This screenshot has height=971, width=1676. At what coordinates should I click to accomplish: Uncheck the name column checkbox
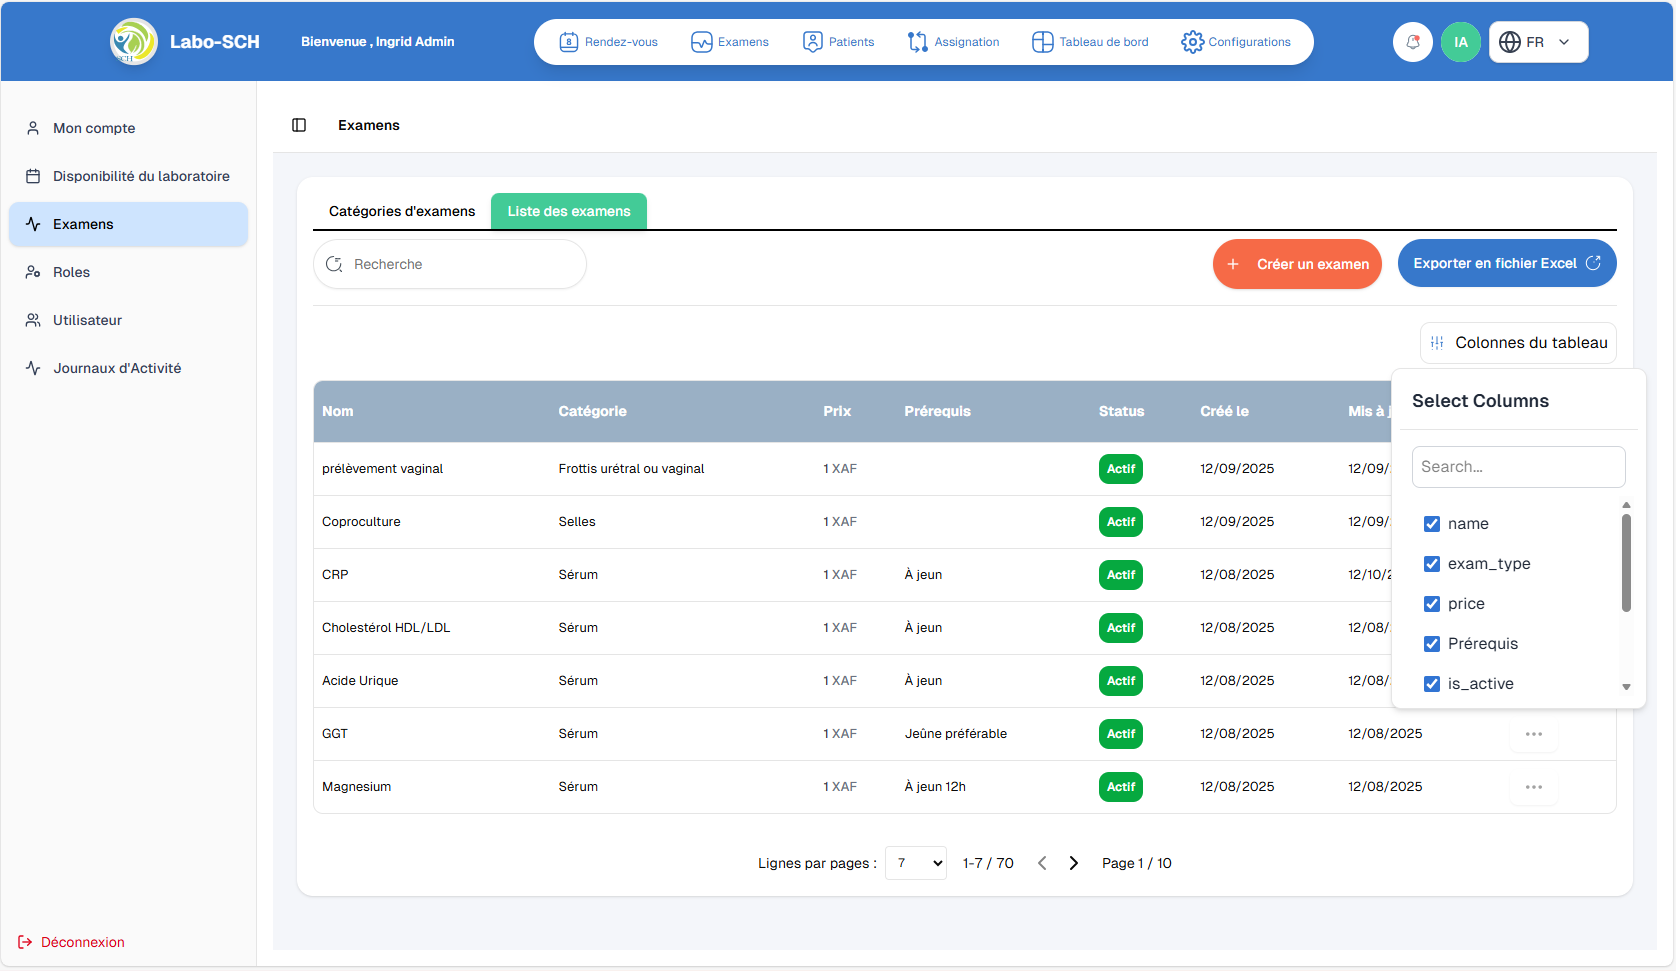[1432, 524]
